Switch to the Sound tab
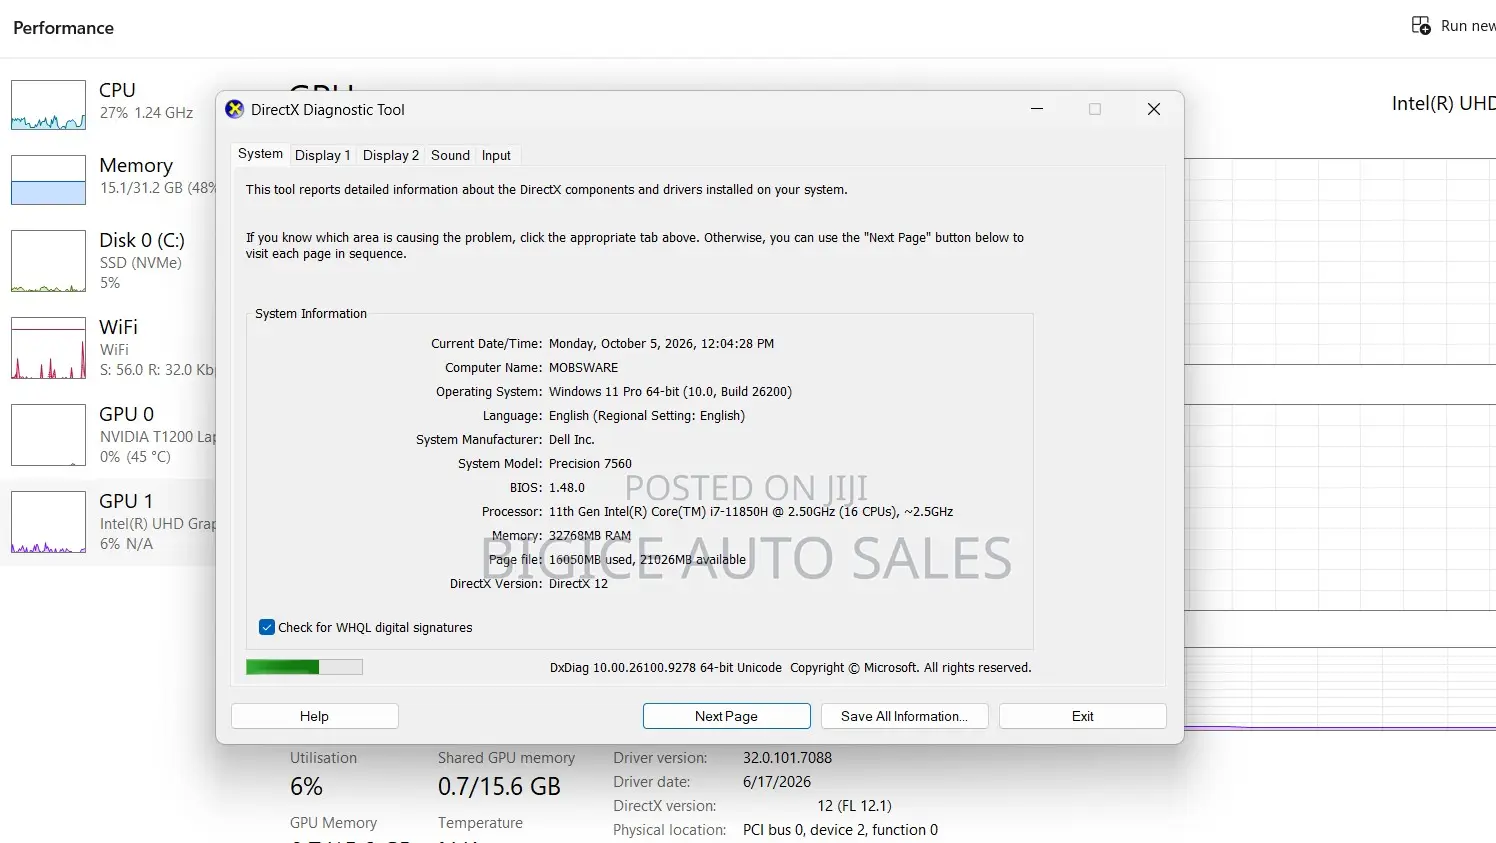Viewport: 1496px width, 843px height. pyautogui.click(x=450, y=156)
